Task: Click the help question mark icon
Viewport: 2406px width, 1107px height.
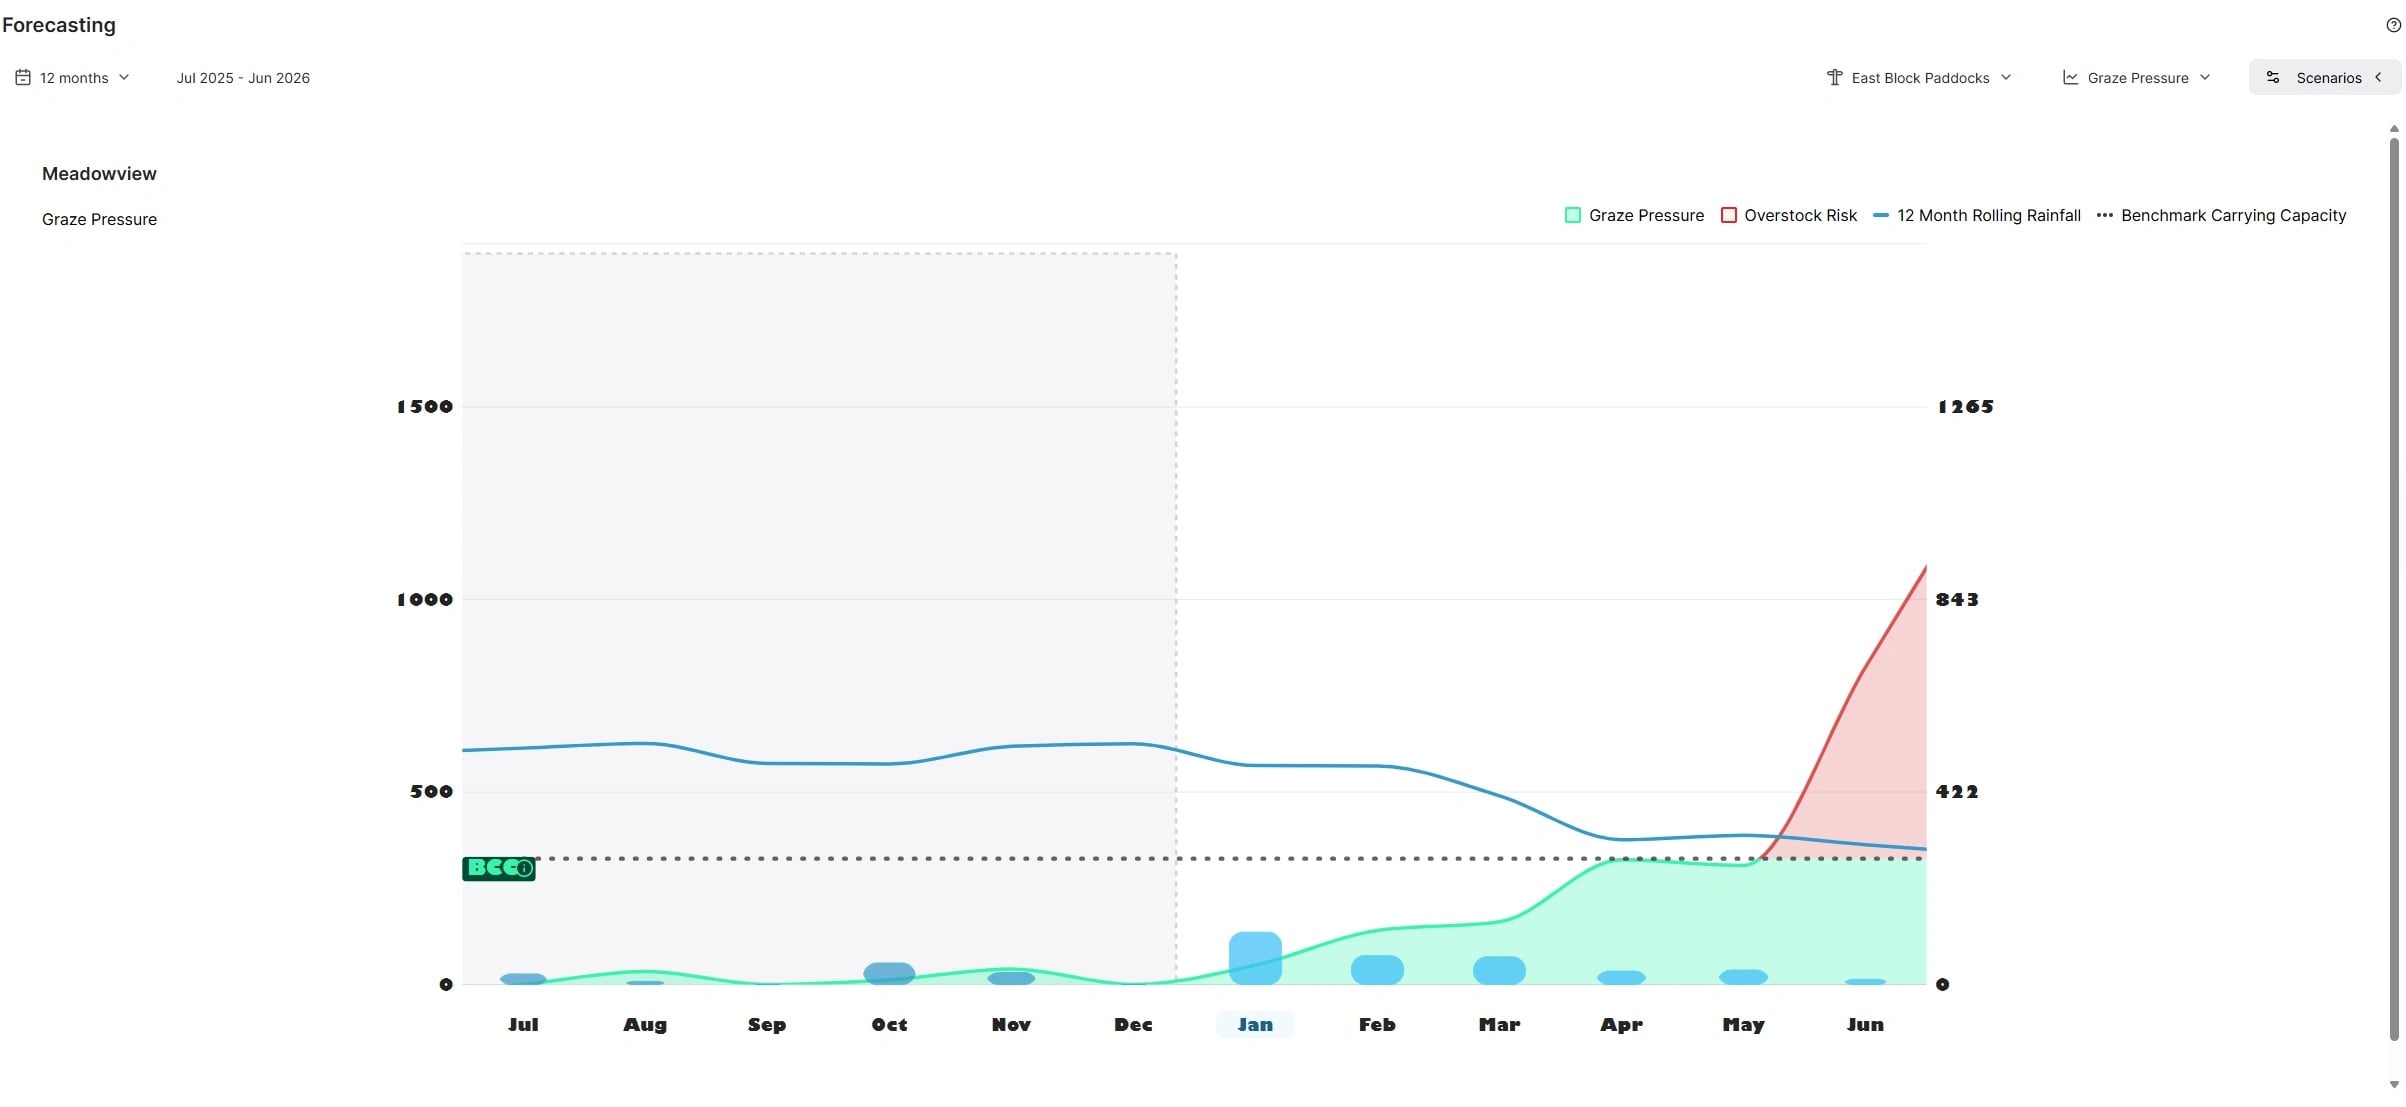Action: coord(2393,25)
